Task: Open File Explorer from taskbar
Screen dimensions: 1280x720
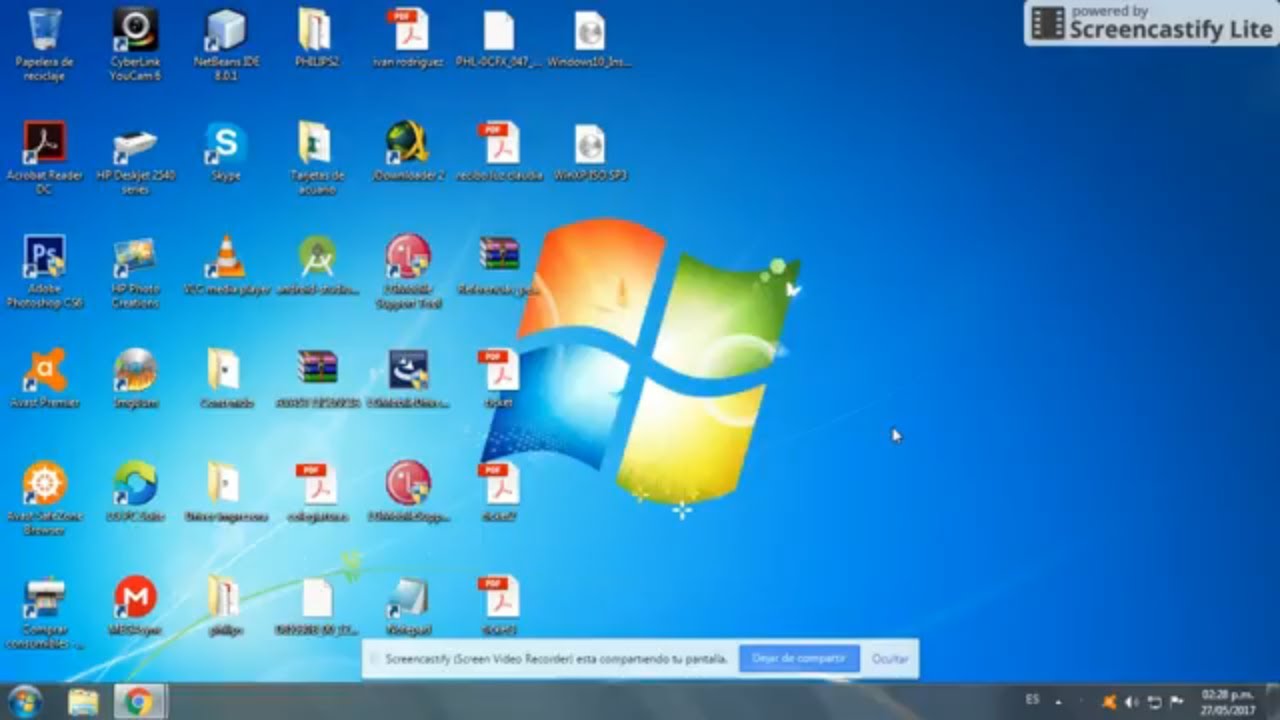Action: 84,702
